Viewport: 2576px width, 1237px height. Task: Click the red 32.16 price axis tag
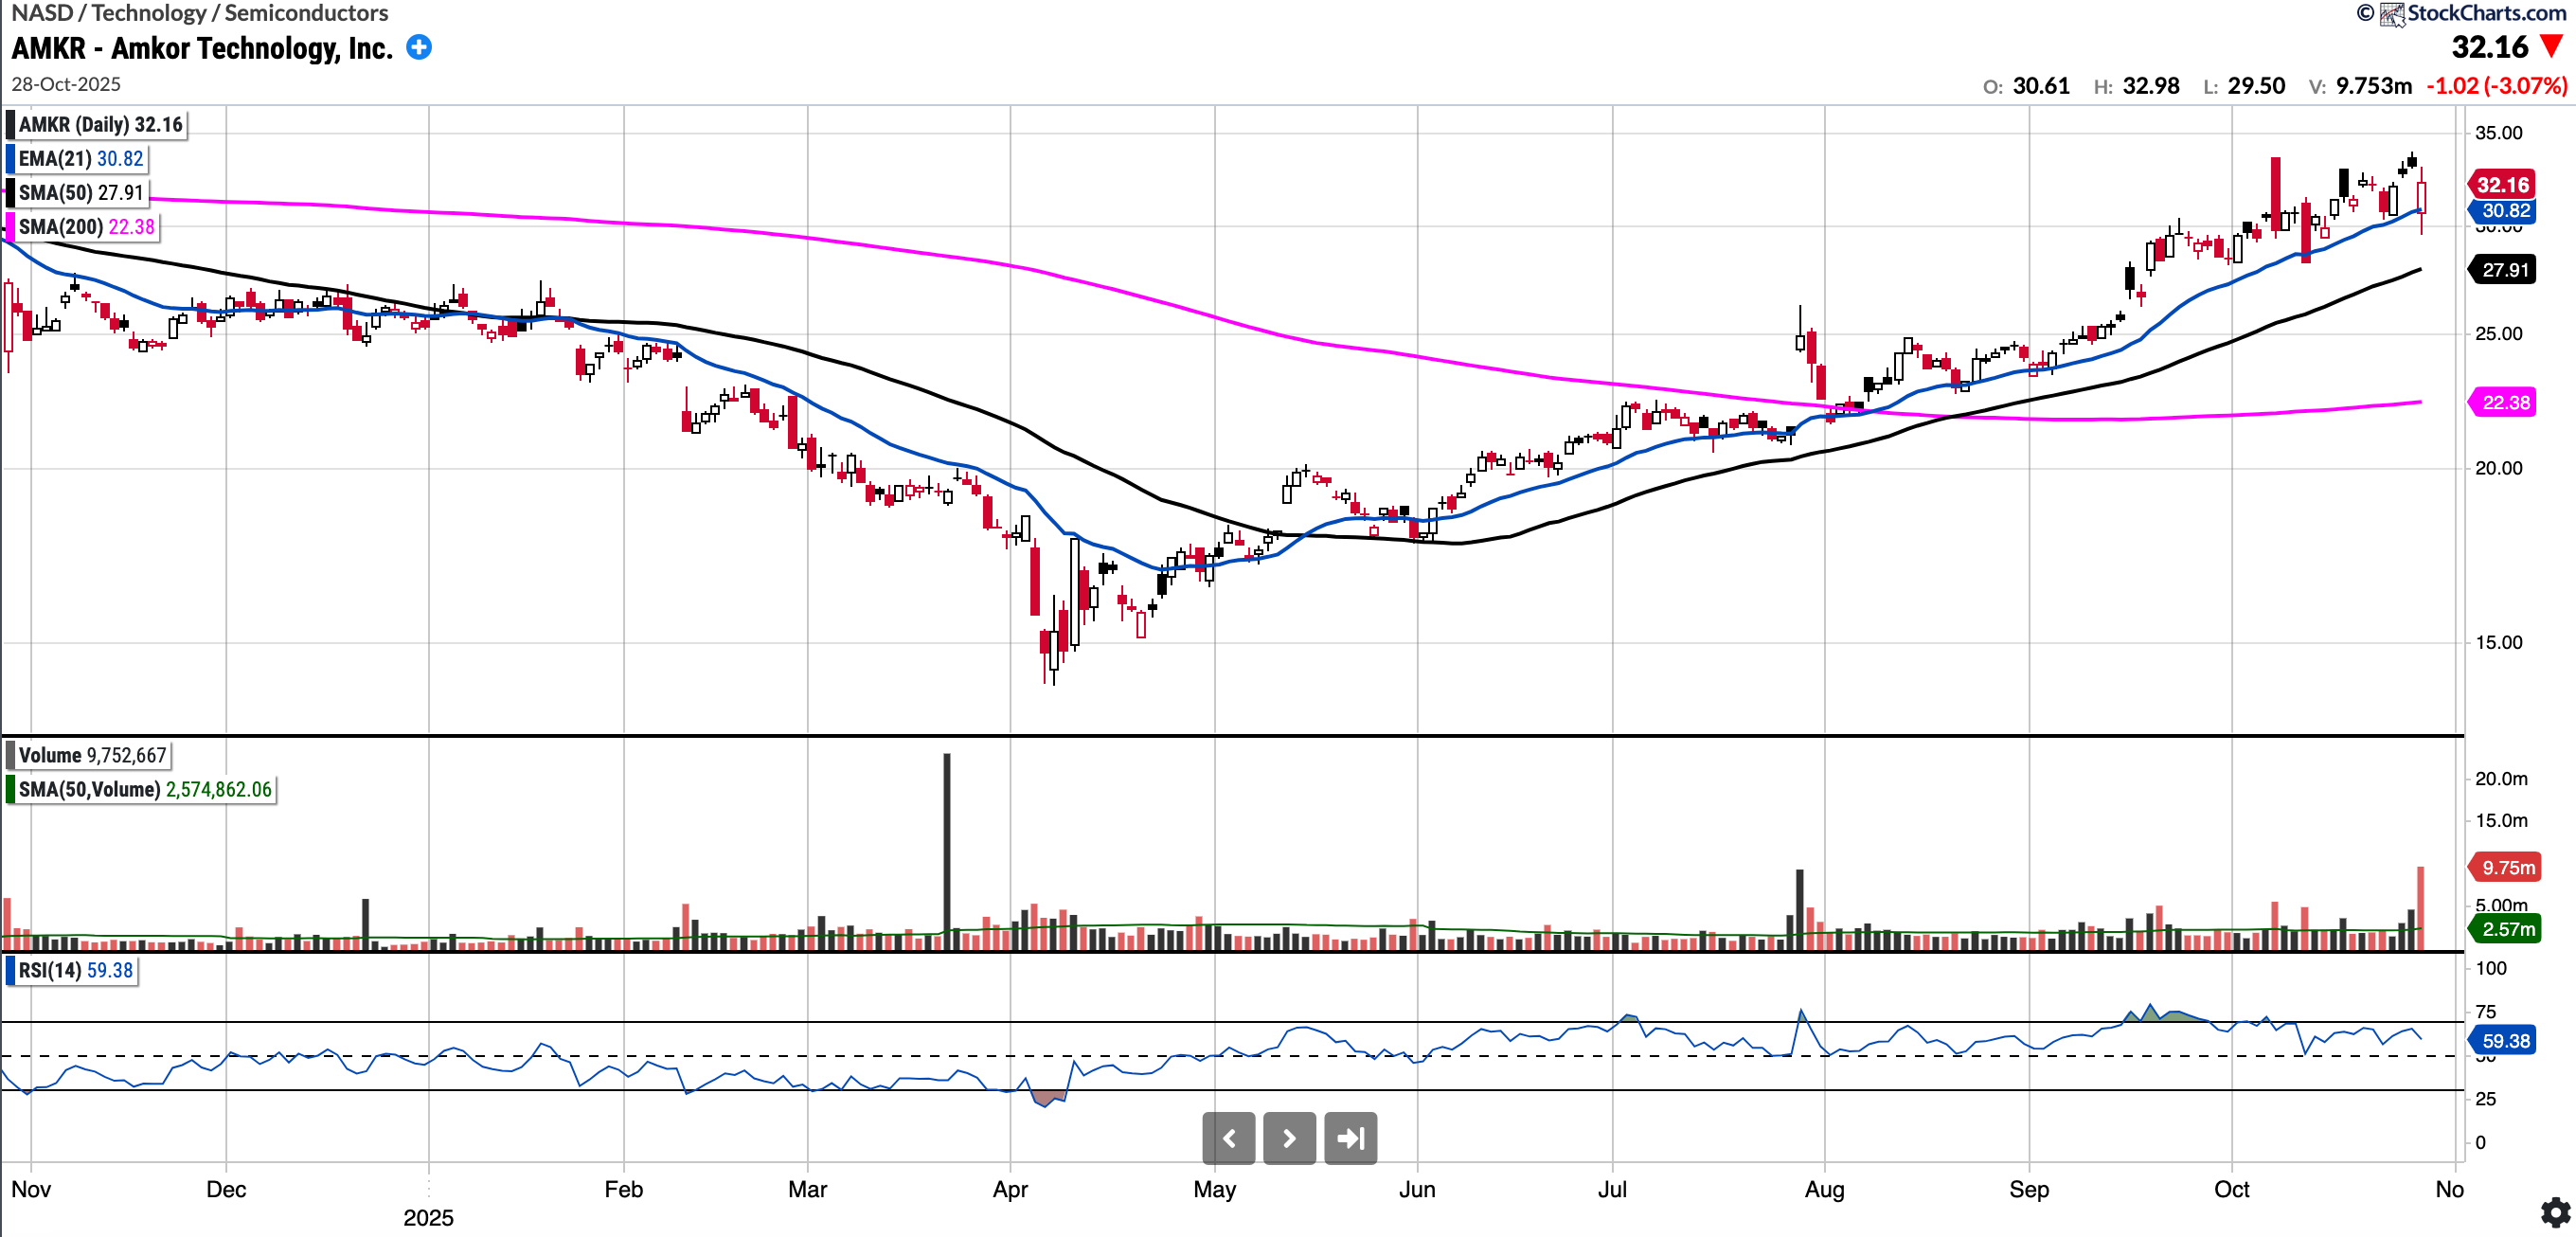2502,185
